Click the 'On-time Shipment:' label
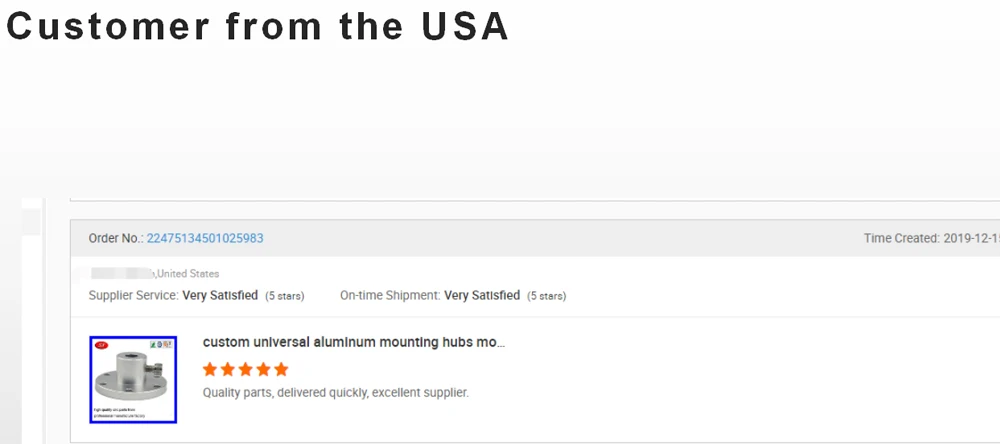This screenshot has height=444, width=1000. click(390, 296)
